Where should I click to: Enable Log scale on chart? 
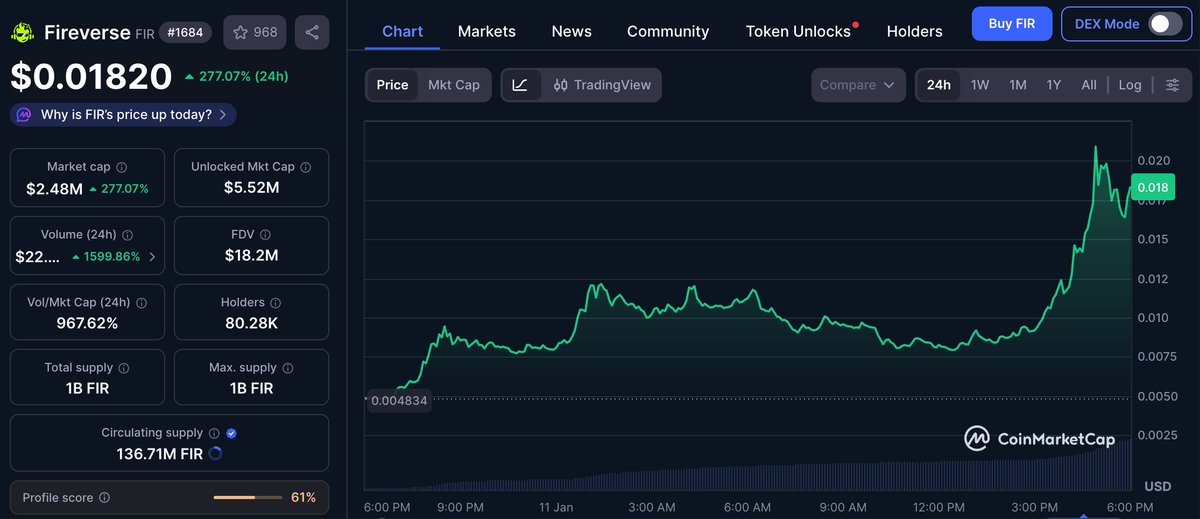point(1130,85)
